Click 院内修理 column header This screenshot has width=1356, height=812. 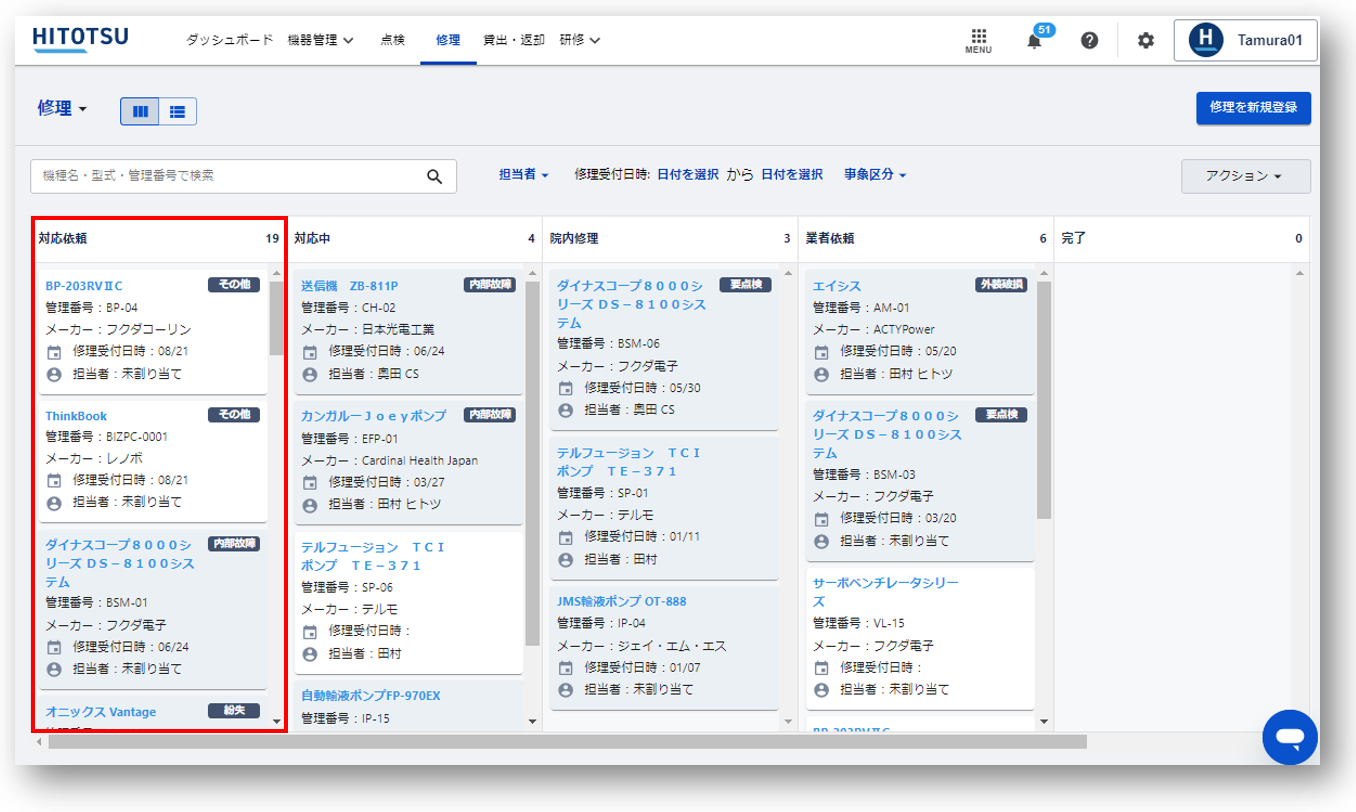tap(670, 239)
